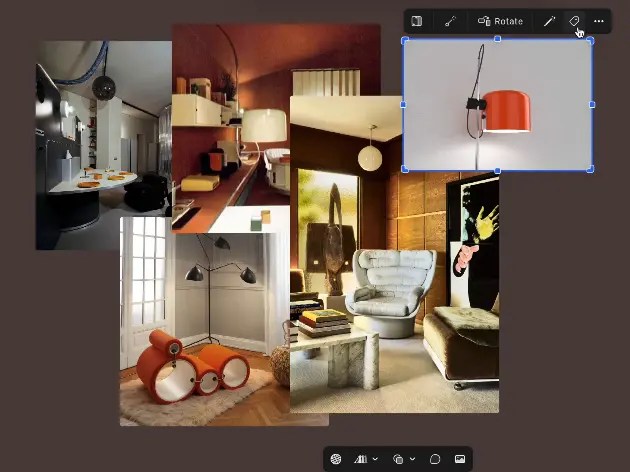The height and width of the screenshot is (472, 630).
Task: Click the globe icon in the bottom toolbar
Action: [336, 459]
